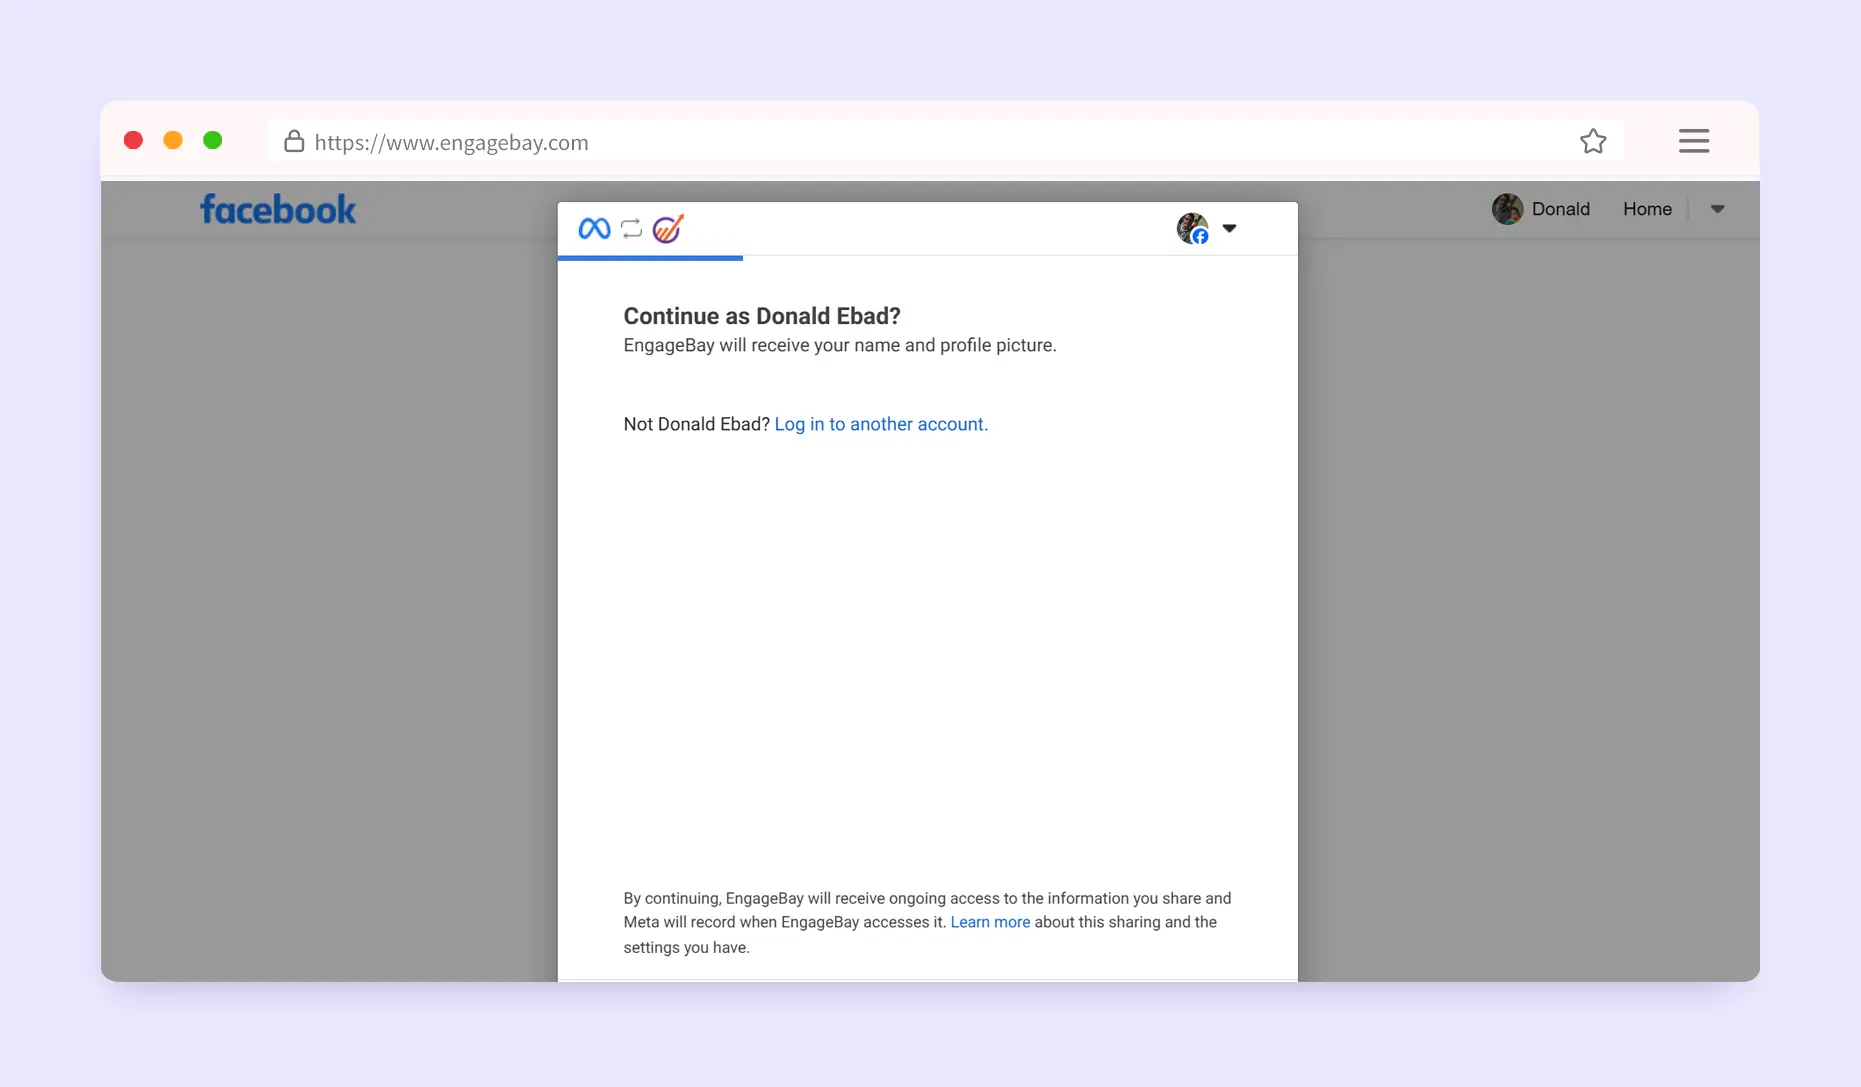This screenshot has height=1087, width=1861.
Task: Click the blue progress bar under logos
Action: [650, 258]
